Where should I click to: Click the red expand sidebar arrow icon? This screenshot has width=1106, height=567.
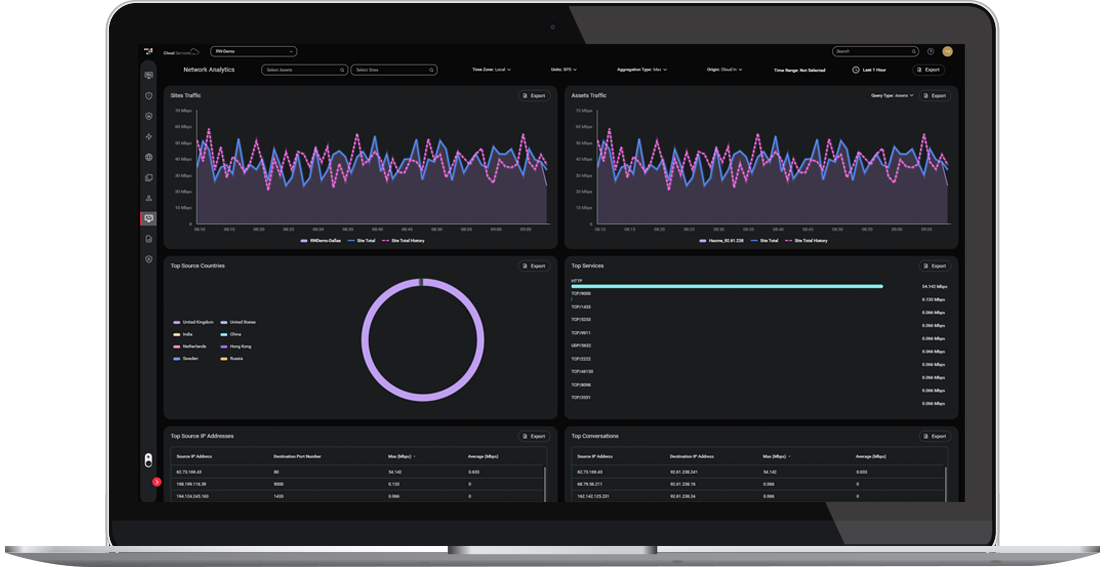coord(156,483)
